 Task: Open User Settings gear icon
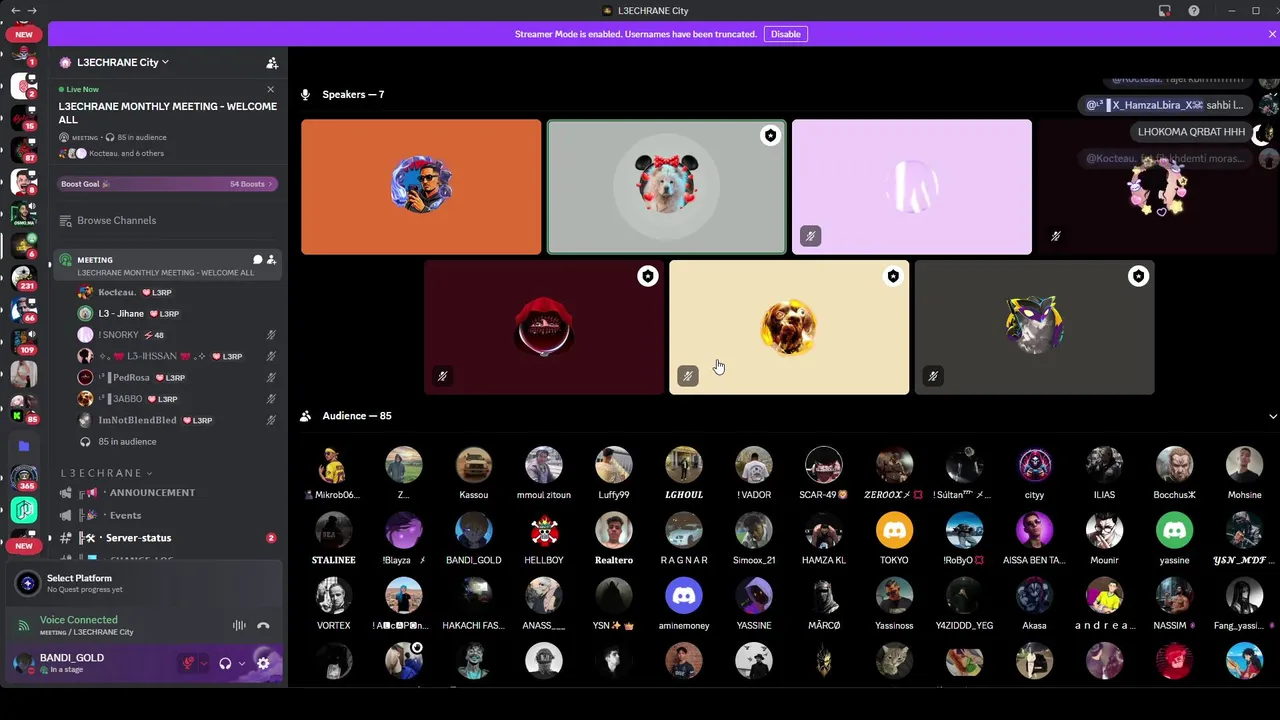tap(263, 663)
